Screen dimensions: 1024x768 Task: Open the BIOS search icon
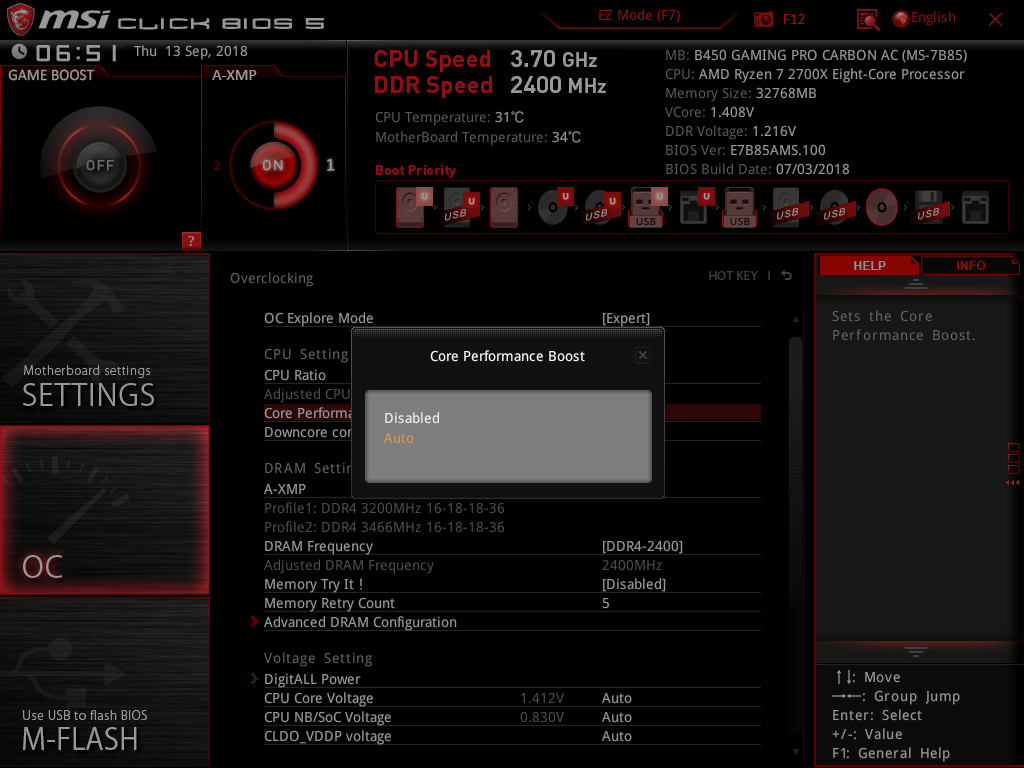pos(867,20)
